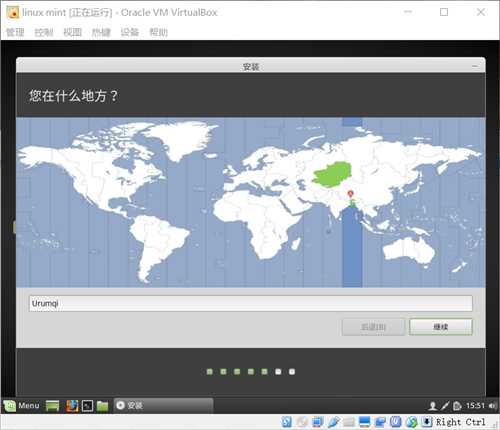Click the blue display monitor status icon
The image size is (500, 430).
coord(365,422)
